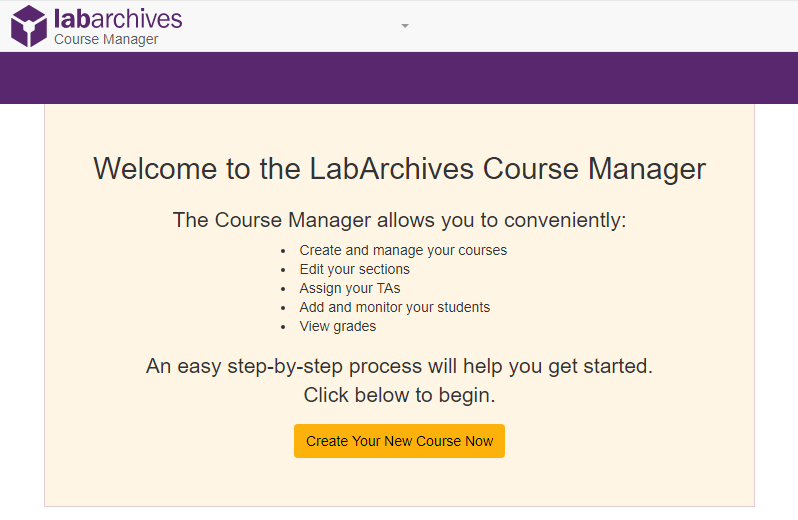Screen dimensions: 798x520
Task: Click the Course Manager subtitle under logo
Action: tap(106, 40)
